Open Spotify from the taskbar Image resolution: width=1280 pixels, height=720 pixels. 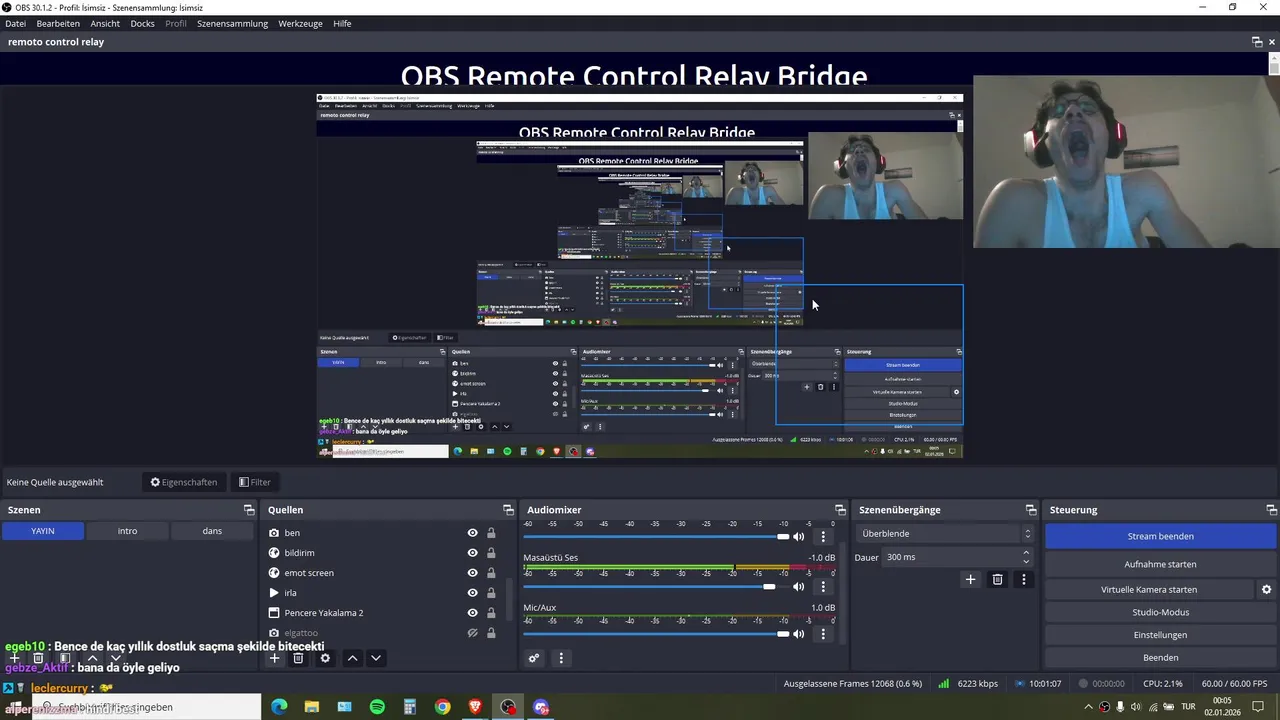[377, 707]
